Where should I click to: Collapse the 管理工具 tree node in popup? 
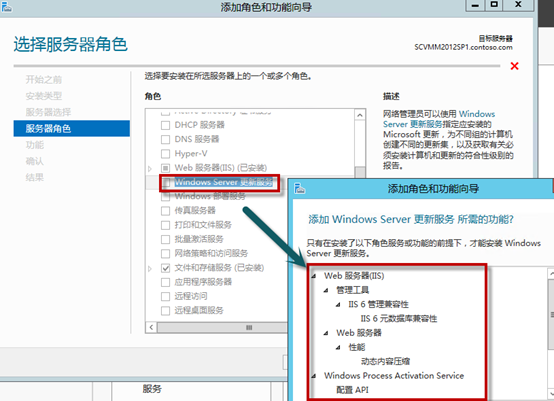pyautogui.click(x=326, y=290)
